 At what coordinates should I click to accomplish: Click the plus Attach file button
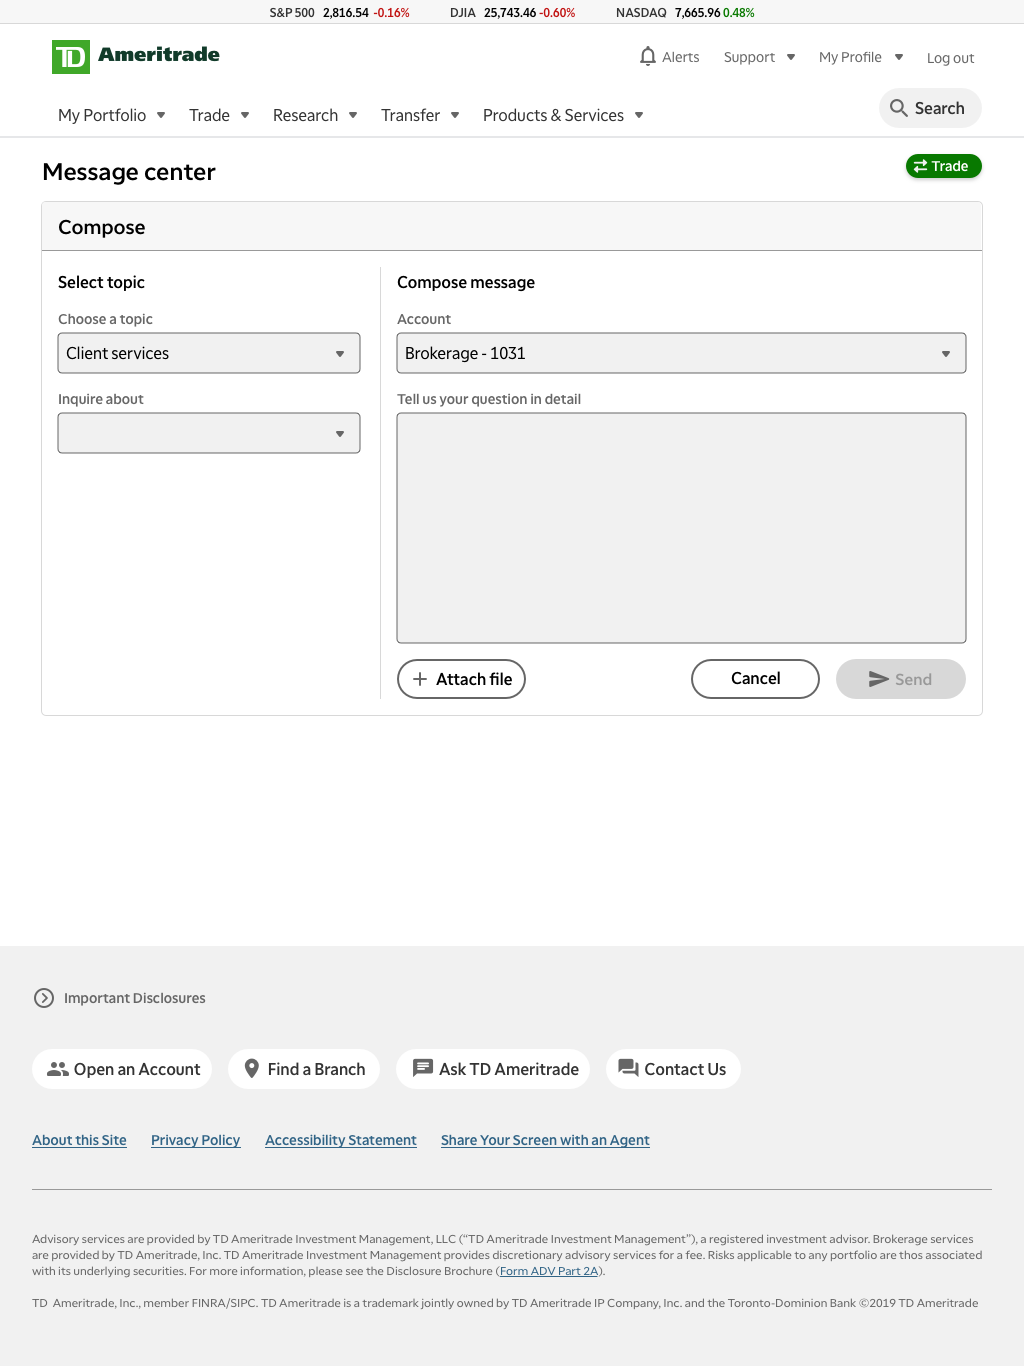(461, 679)
